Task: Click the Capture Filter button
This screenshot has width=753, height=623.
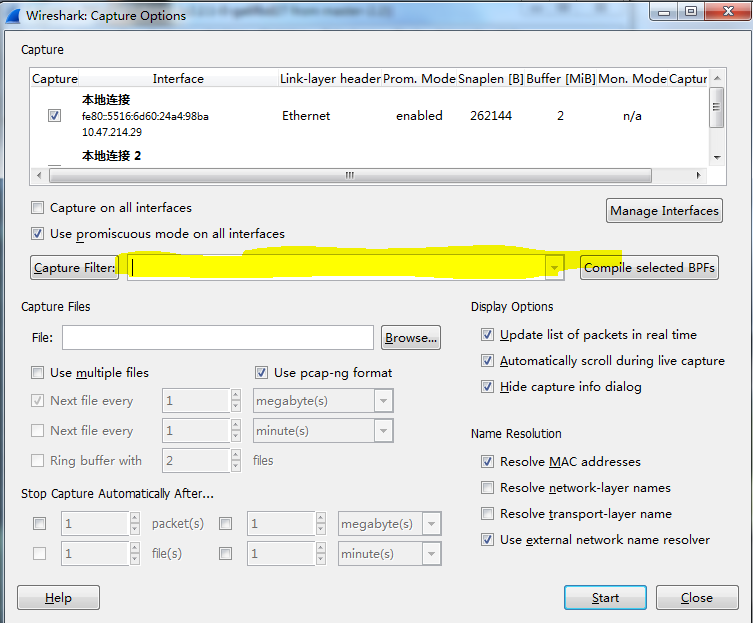Action: pyautogui.click(x=74, y=268)
